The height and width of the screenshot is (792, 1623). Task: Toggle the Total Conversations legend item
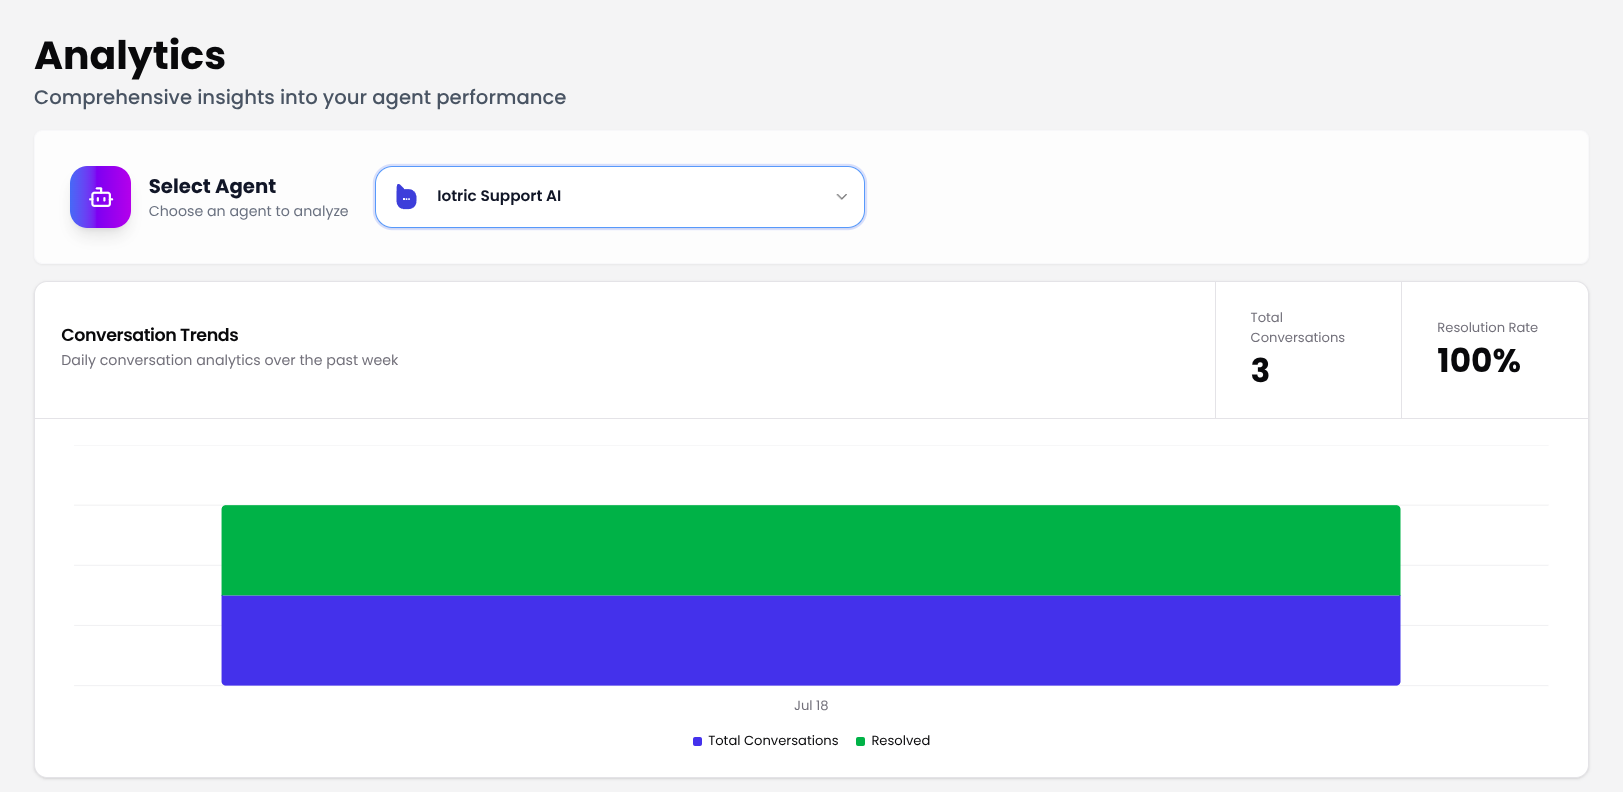click(x=766, y=741)
